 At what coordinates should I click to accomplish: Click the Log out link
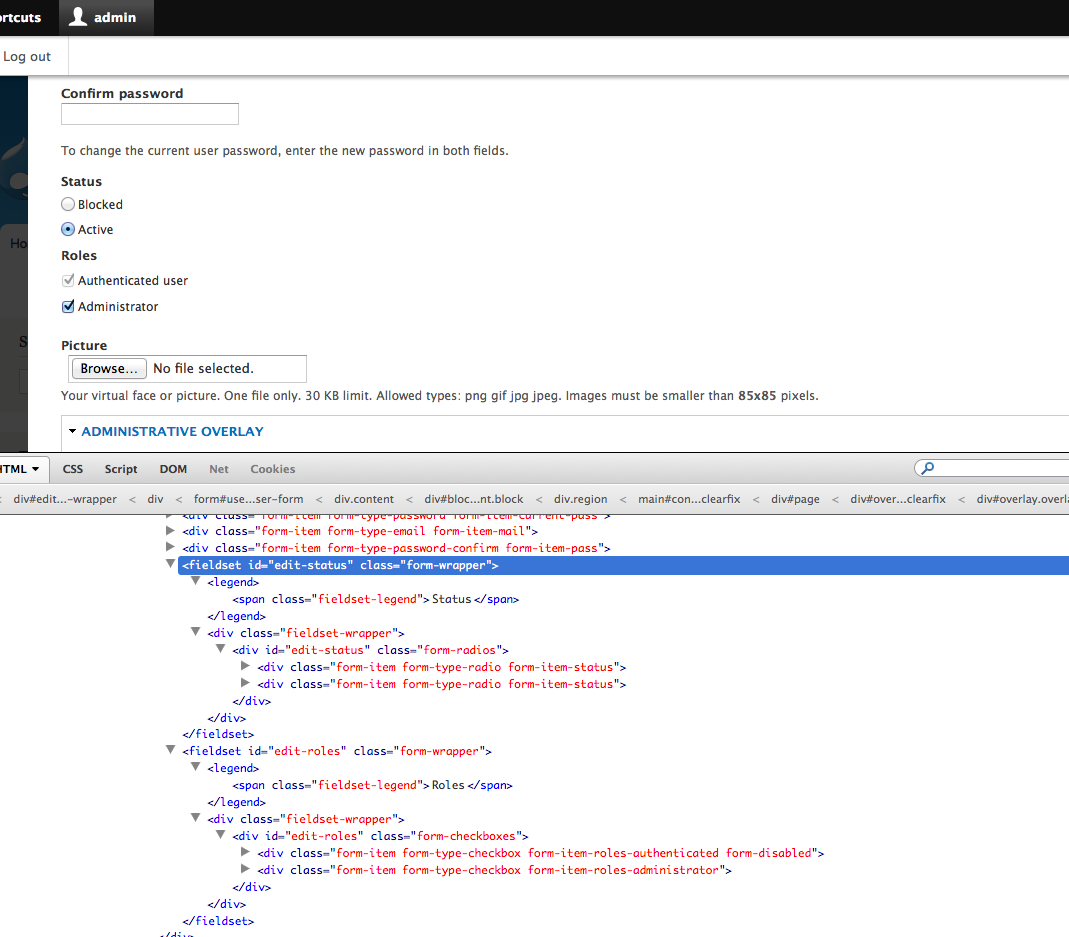[x=27, y=56]
